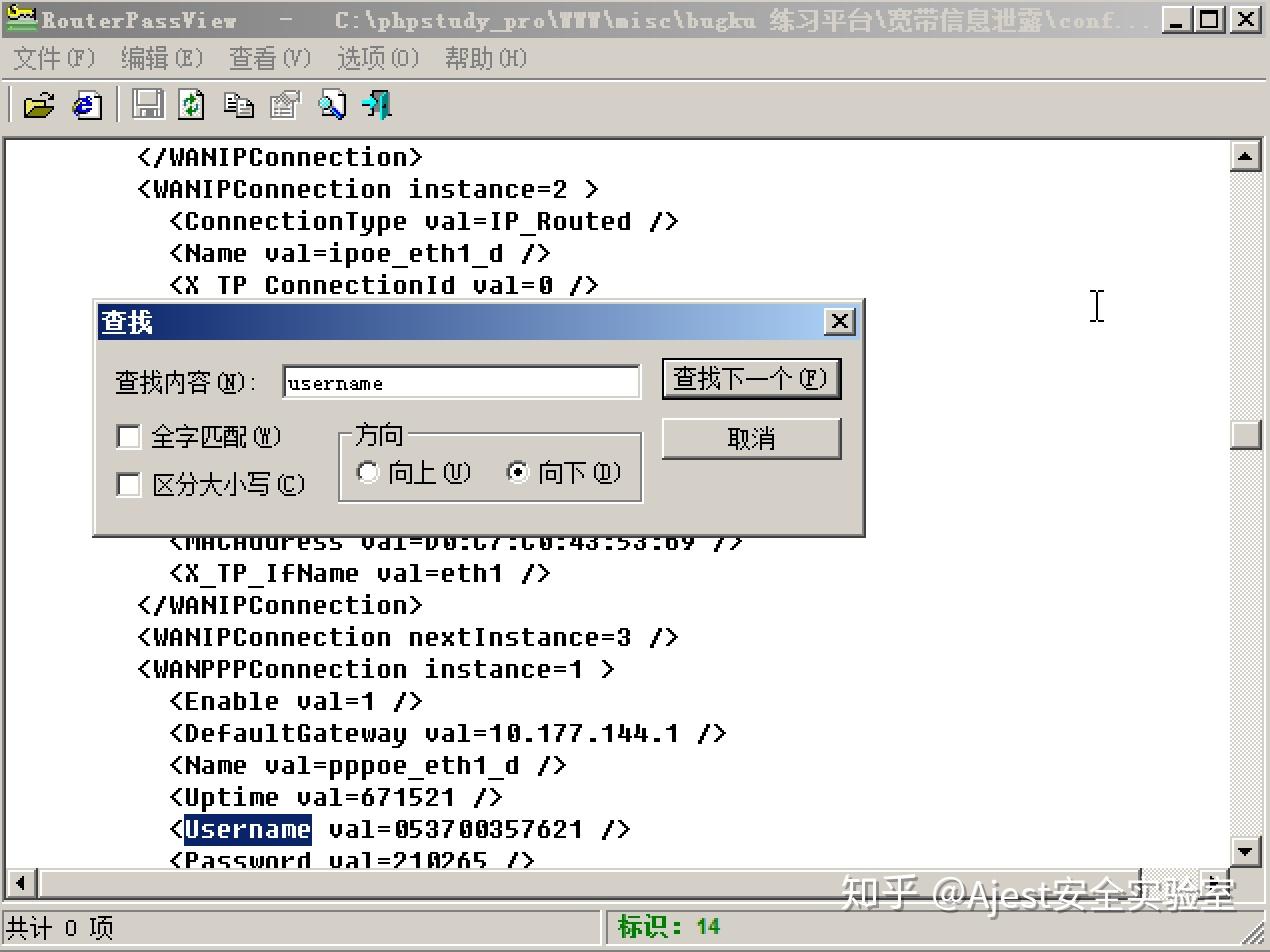Save the selected items
Viewport: 1270px width, 952px height.
(x=148, y=103)
